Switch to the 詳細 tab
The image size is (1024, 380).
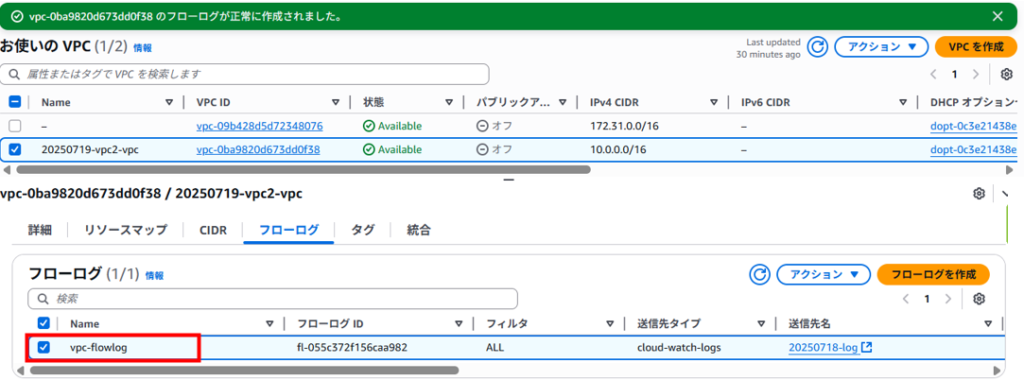click(x=39, y=230)
